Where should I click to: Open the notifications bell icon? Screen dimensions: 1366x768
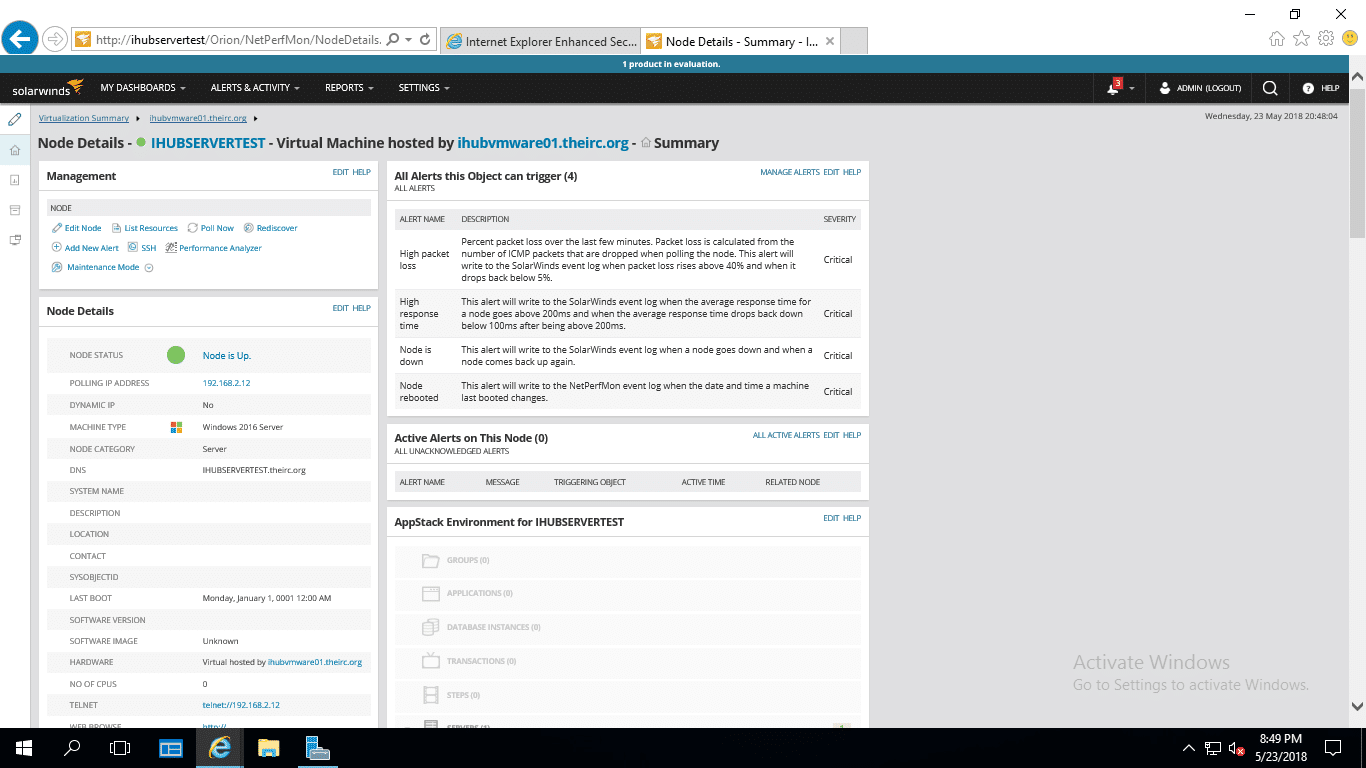[1113, 88]
